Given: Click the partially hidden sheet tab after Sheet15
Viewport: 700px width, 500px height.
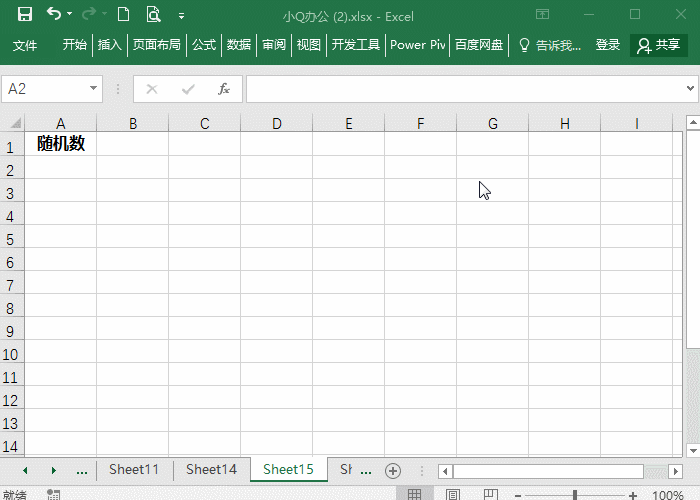Looking at the screenshot, I should [346, 469].
